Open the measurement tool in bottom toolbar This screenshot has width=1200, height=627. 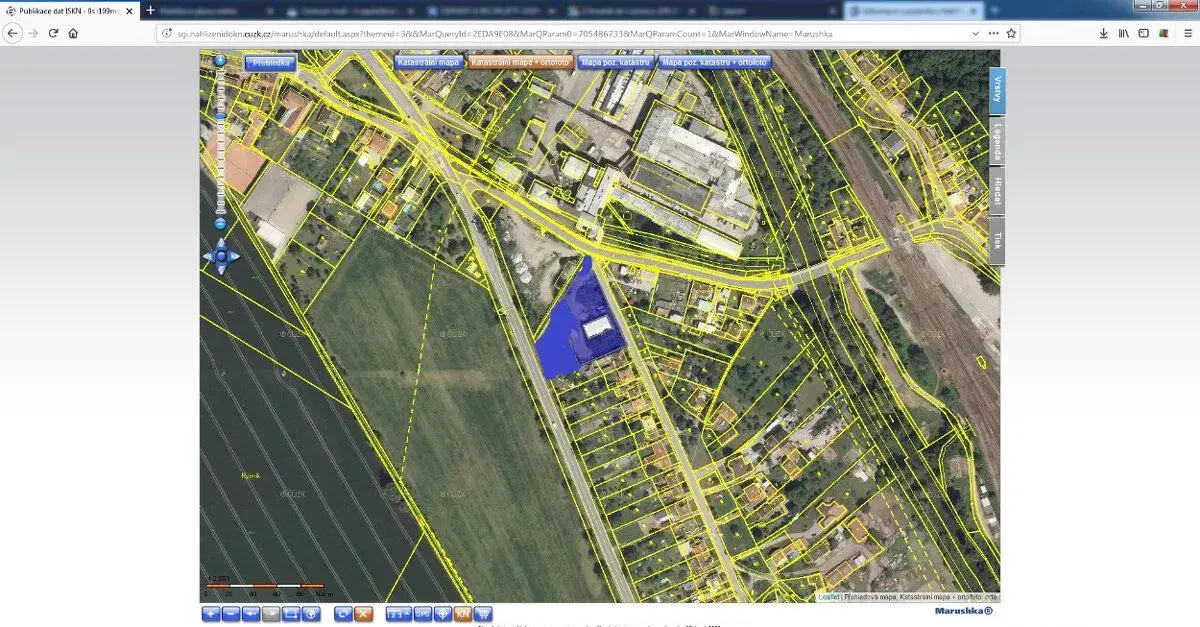click(x=398, y=613)
